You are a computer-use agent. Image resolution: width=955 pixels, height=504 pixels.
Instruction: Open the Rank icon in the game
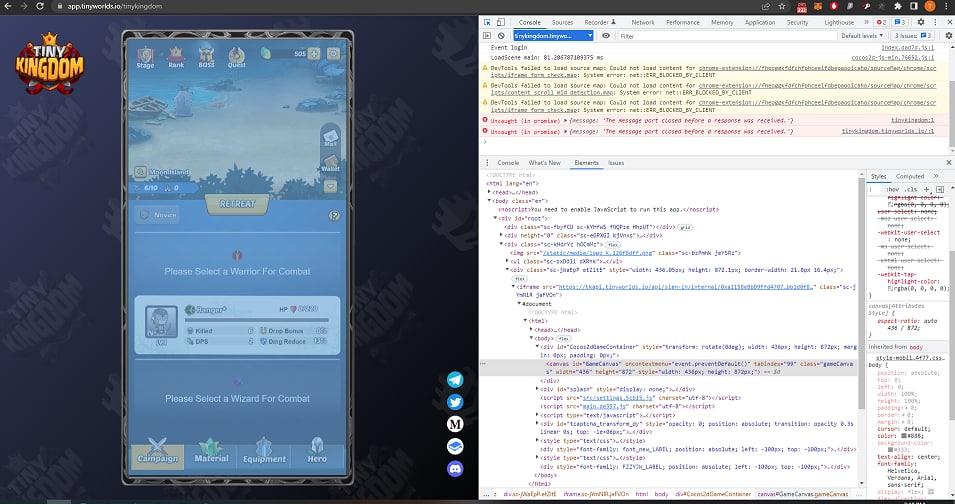176,57
